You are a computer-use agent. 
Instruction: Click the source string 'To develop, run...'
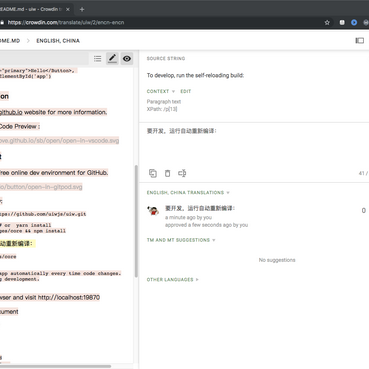(x=195, y=75)
